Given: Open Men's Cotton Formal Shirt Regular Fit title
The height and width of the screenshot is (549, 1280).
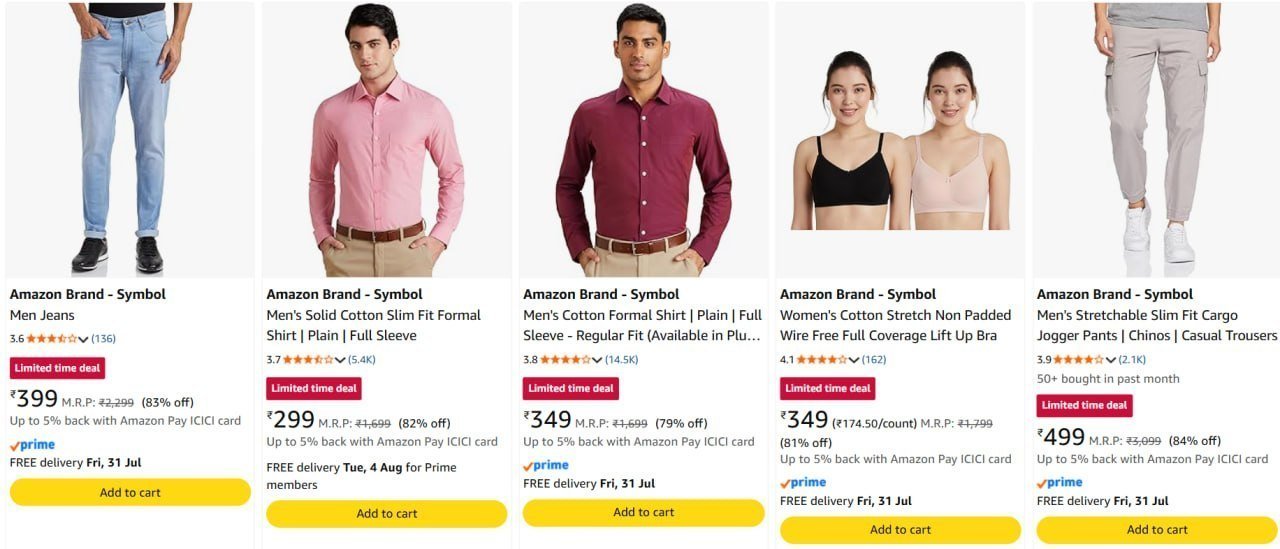Looking at the screenshot, I should tap(642, 325).
